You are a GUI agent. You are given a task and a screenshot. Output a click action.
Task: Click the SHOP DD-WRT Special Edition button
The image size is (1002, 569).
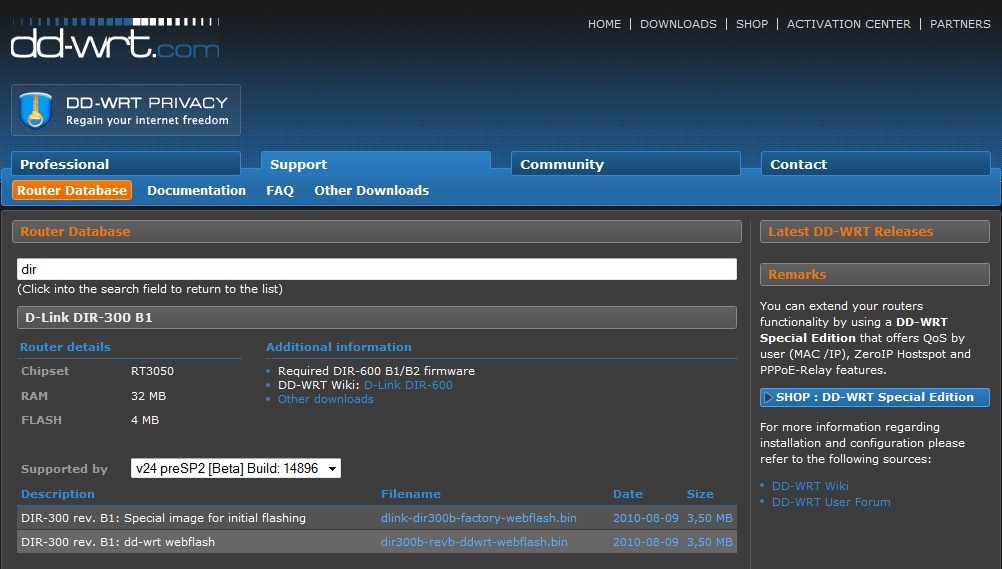(874, 397)
